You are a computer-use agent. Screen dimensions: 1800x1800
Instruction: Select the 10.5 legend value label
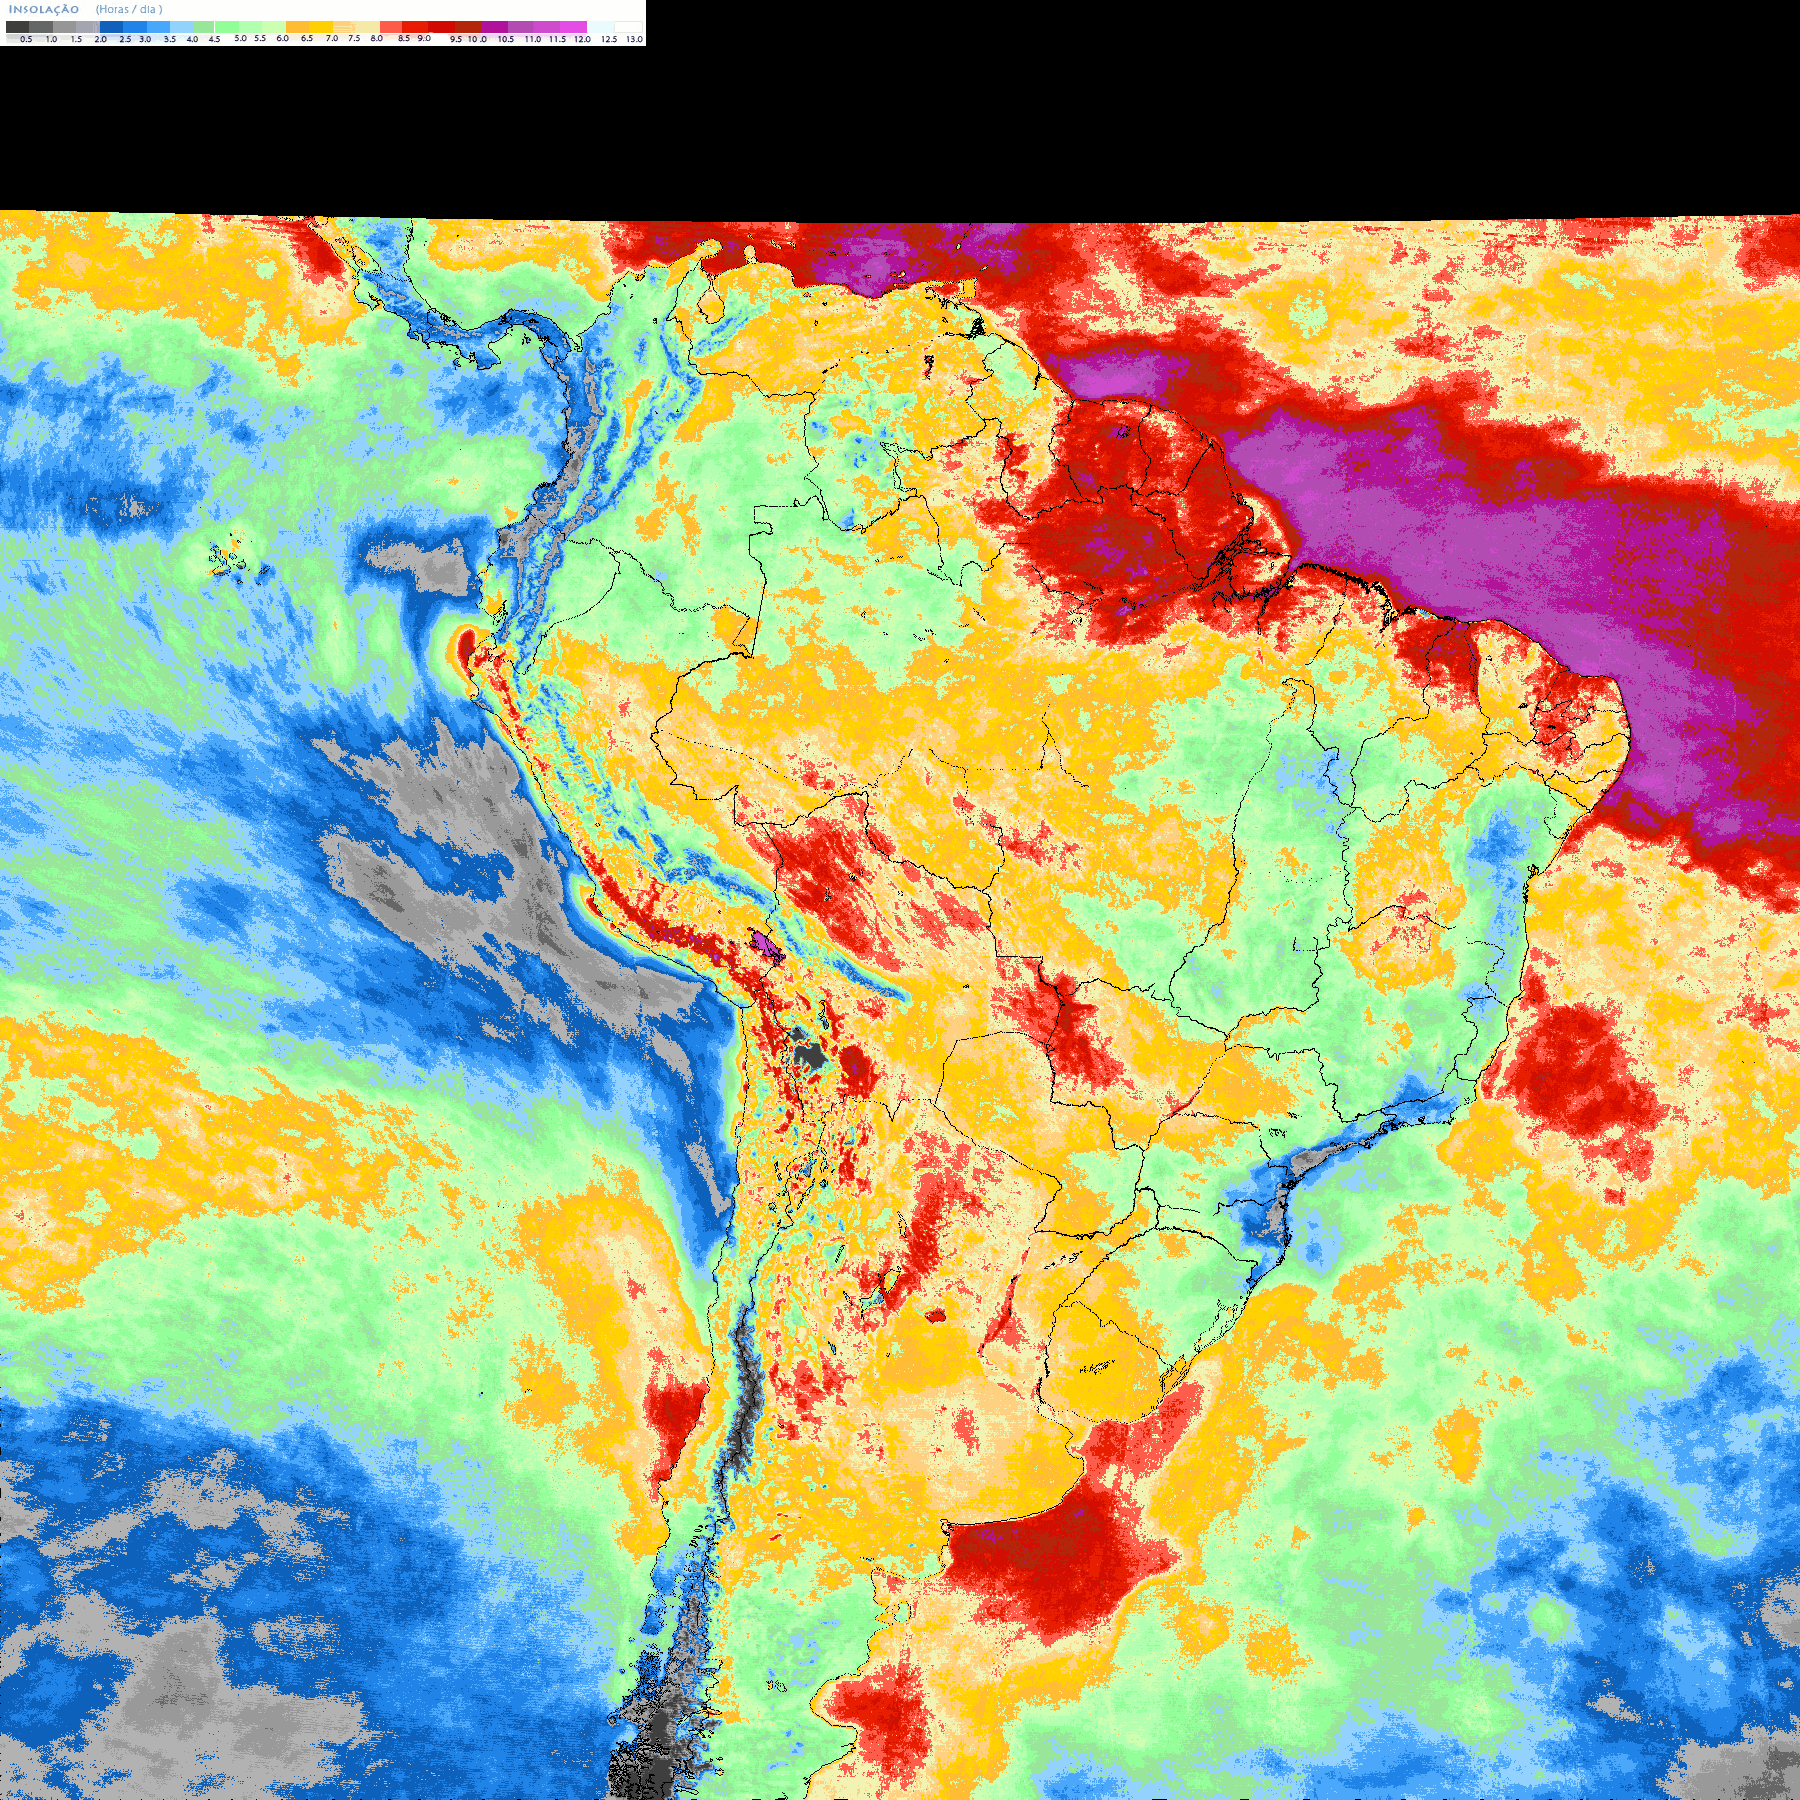point(506,39)
